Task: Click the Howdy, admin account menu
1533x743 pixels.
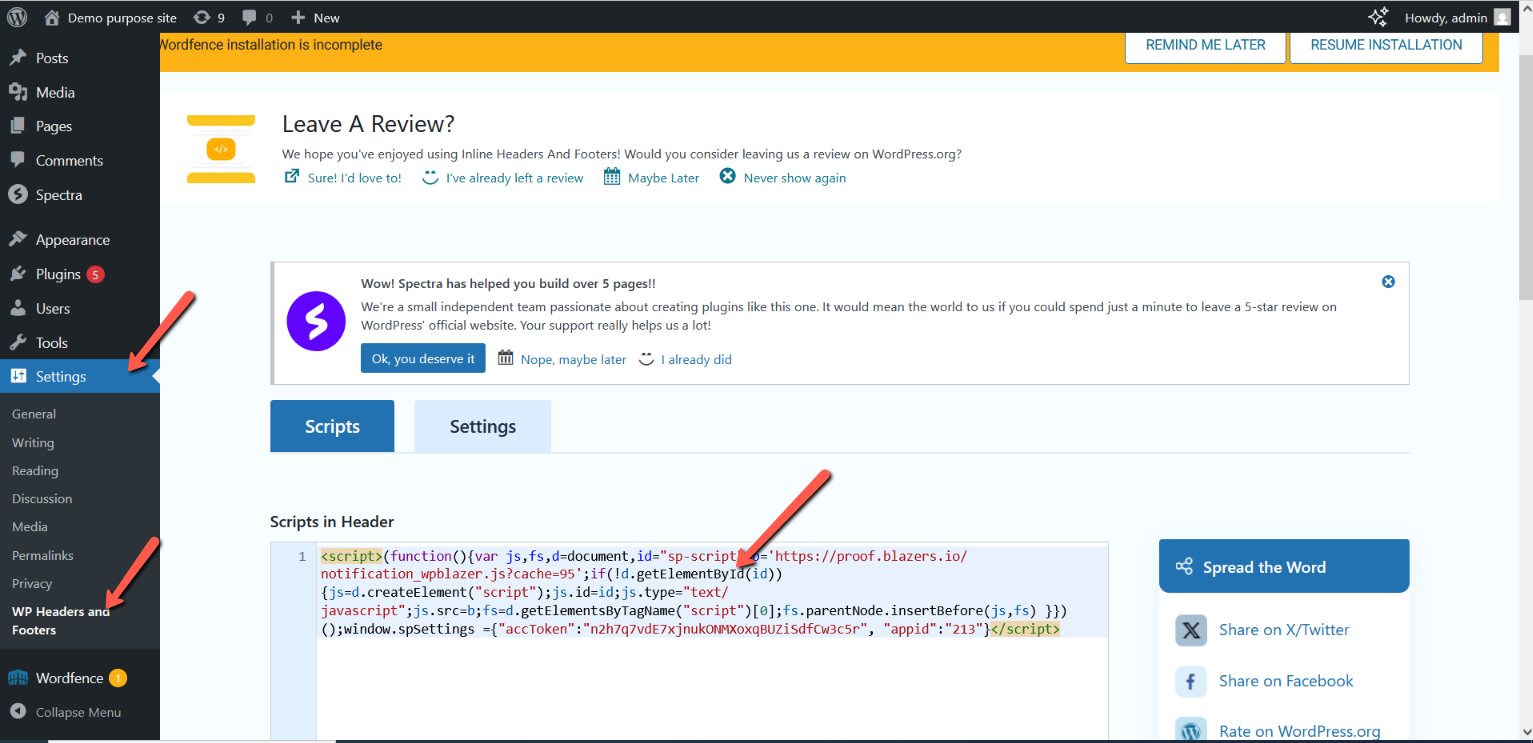Action: (1458, 17)
